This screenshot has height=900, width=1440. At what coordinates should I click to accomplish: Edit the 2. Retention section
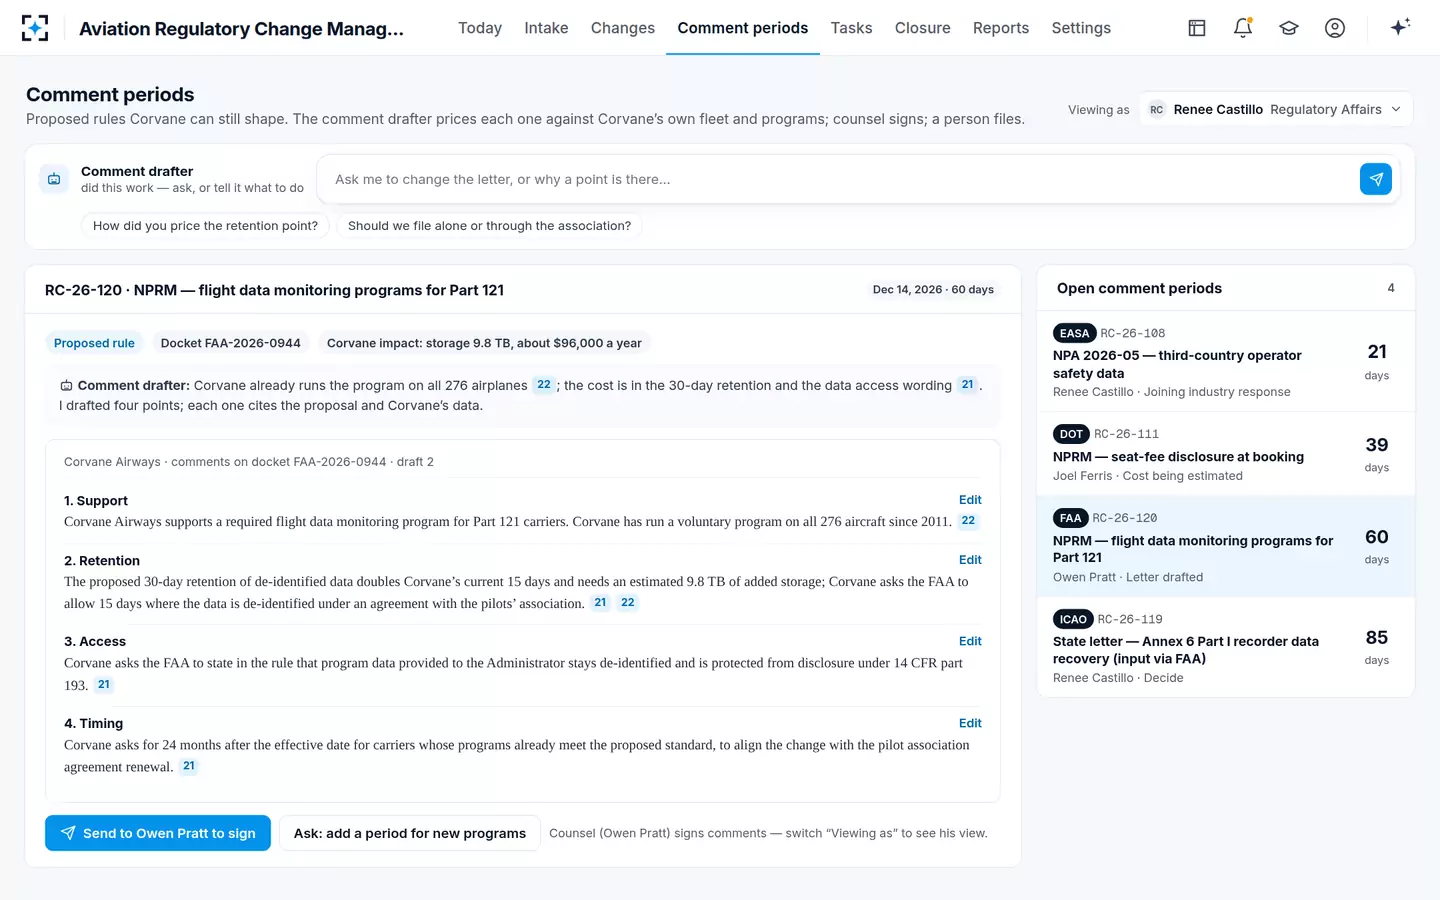click(x=970, y=560)
